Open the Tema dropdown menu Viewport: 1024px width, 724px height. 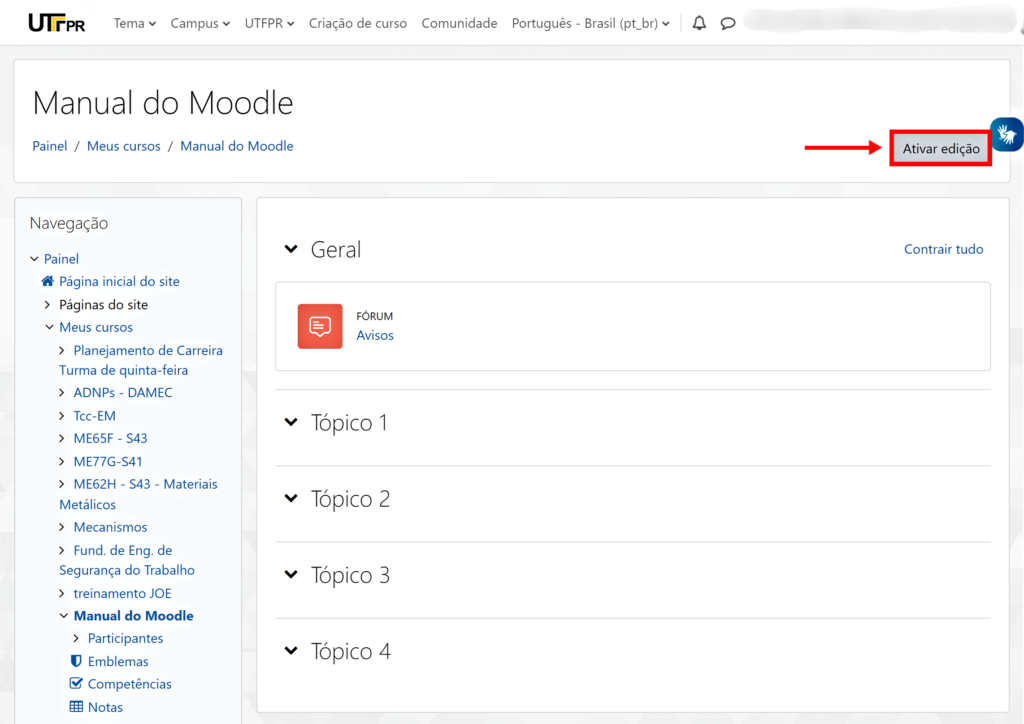point(135,24)
